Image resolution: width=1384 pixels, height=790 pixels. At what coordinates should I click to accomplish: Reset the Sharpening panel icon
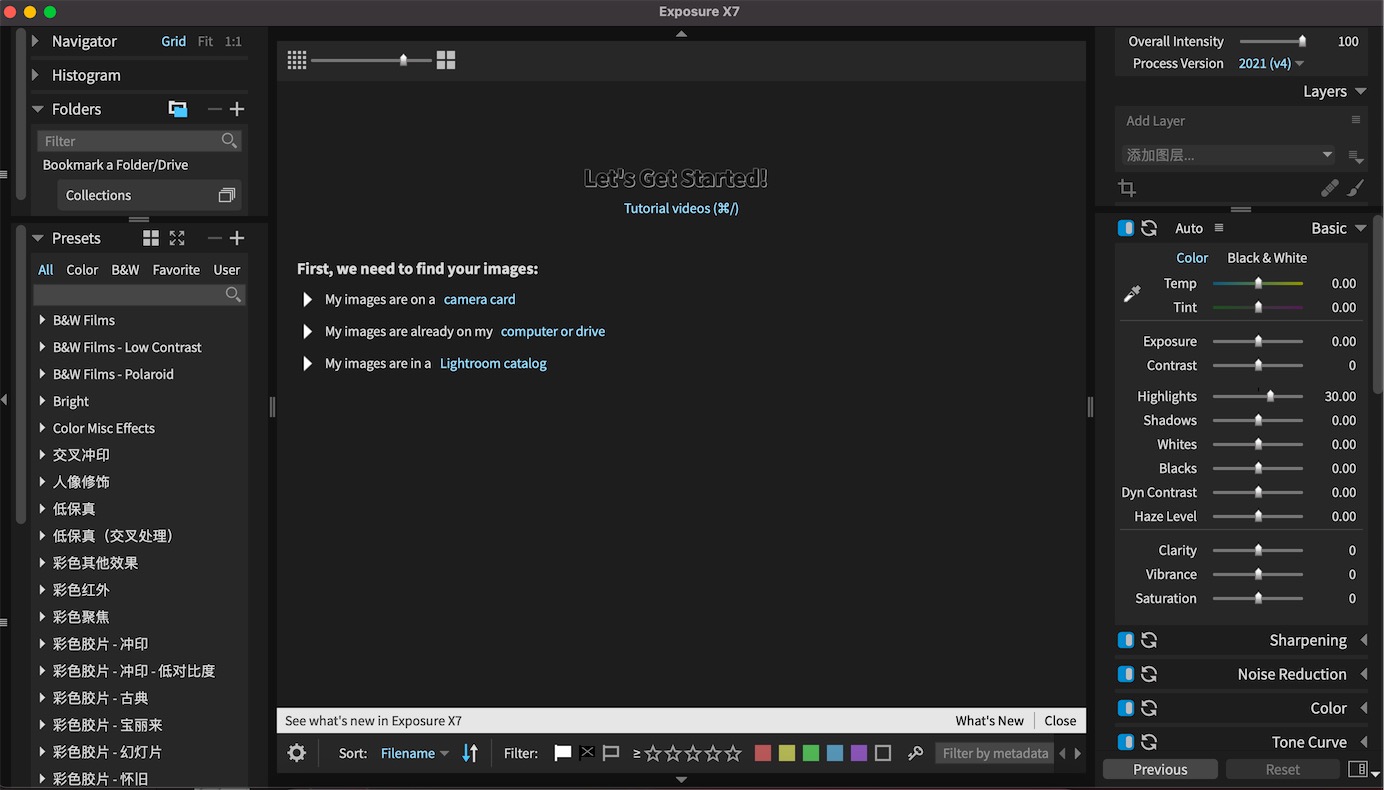(1149, 640)
